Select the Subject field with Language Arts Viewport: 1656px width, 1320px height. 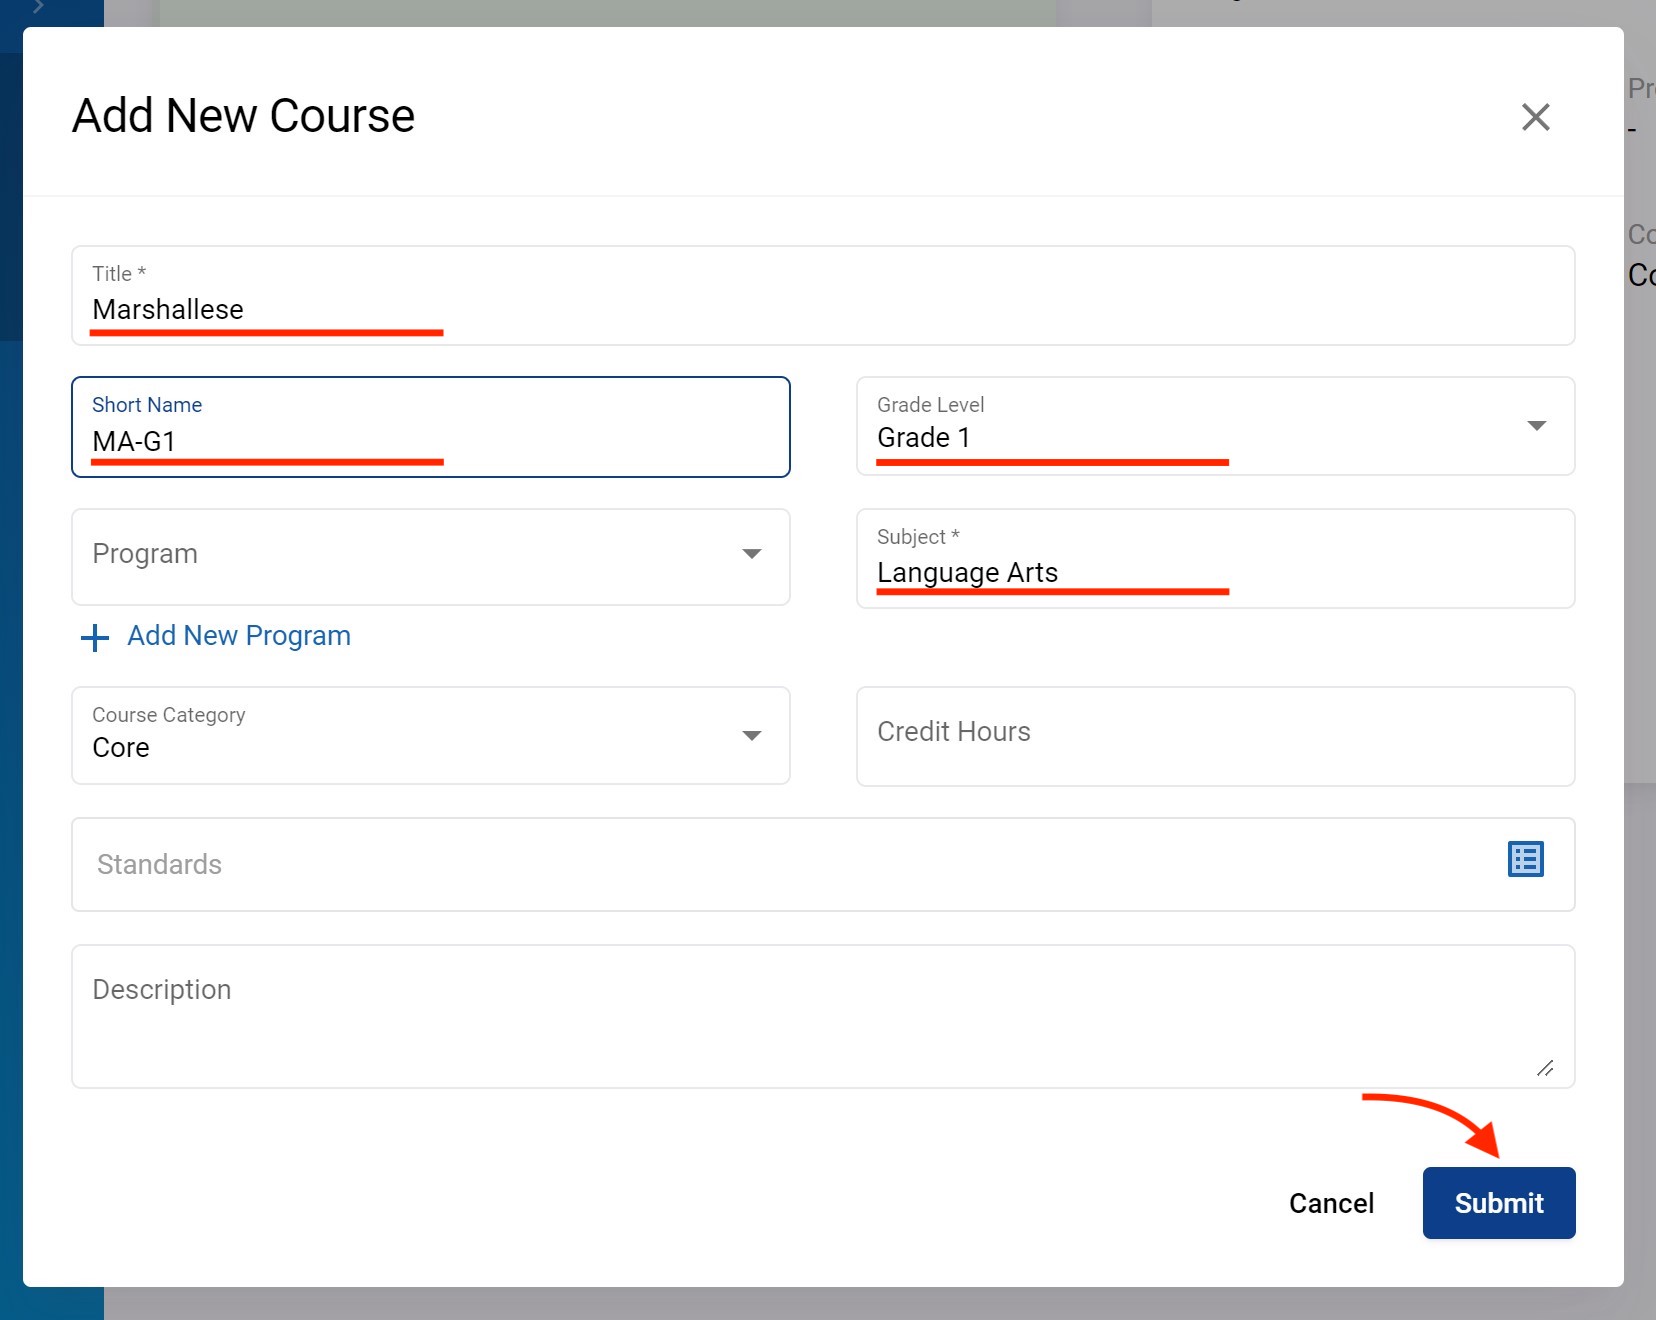(1214, 572)
